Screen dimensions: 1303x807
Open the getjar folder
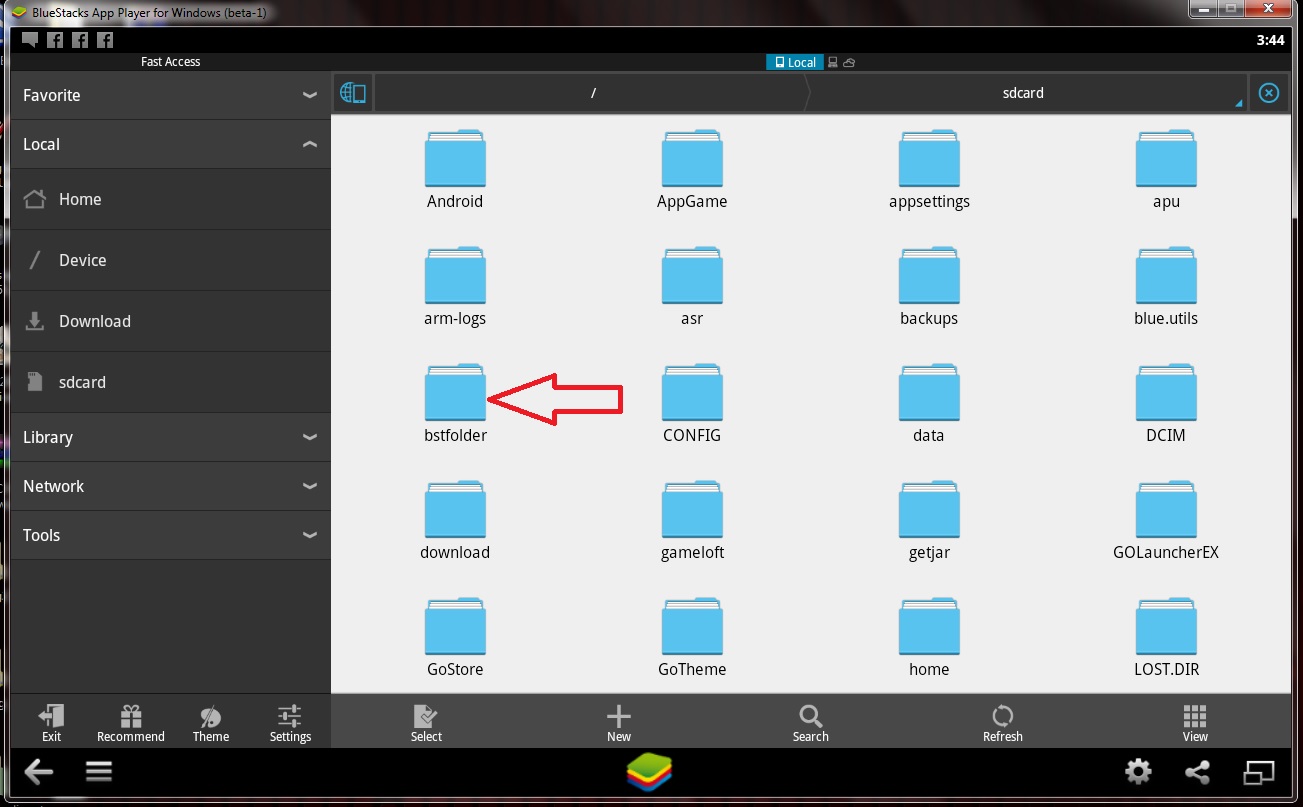[x=929, y=521]
